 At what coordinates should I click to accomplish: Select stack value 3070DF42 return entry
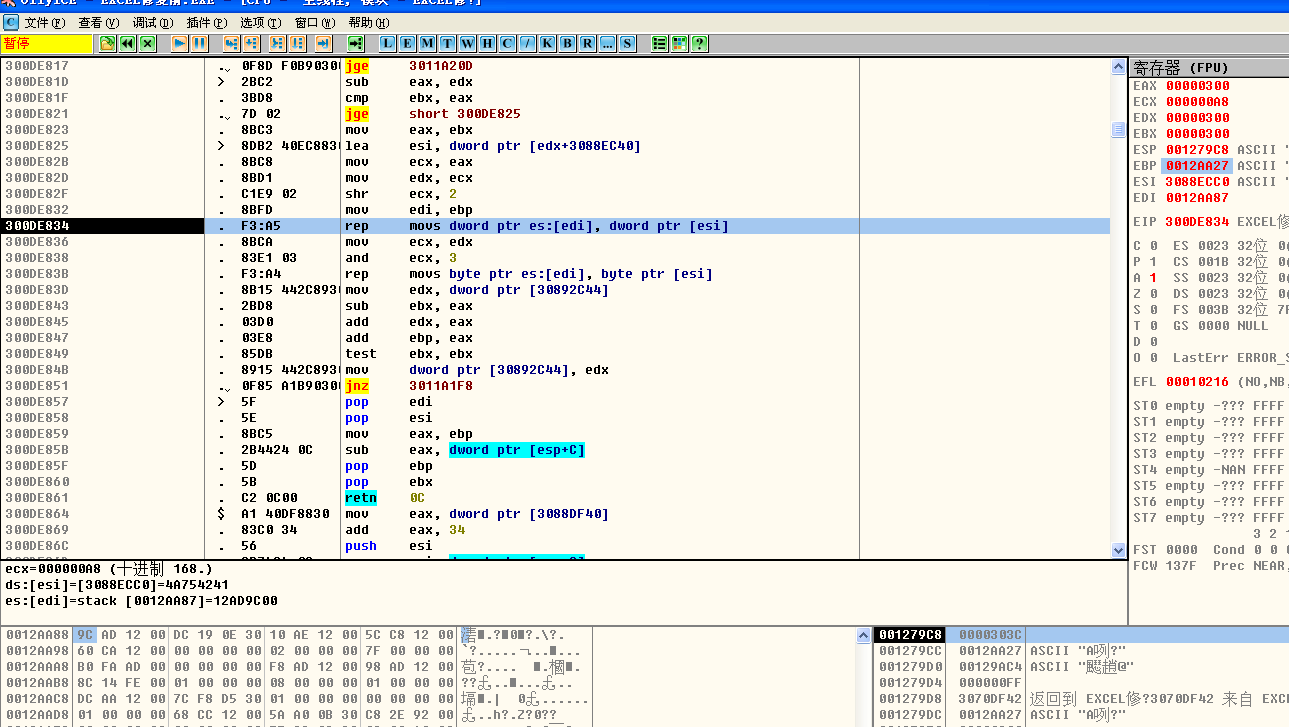pos(991,699)
